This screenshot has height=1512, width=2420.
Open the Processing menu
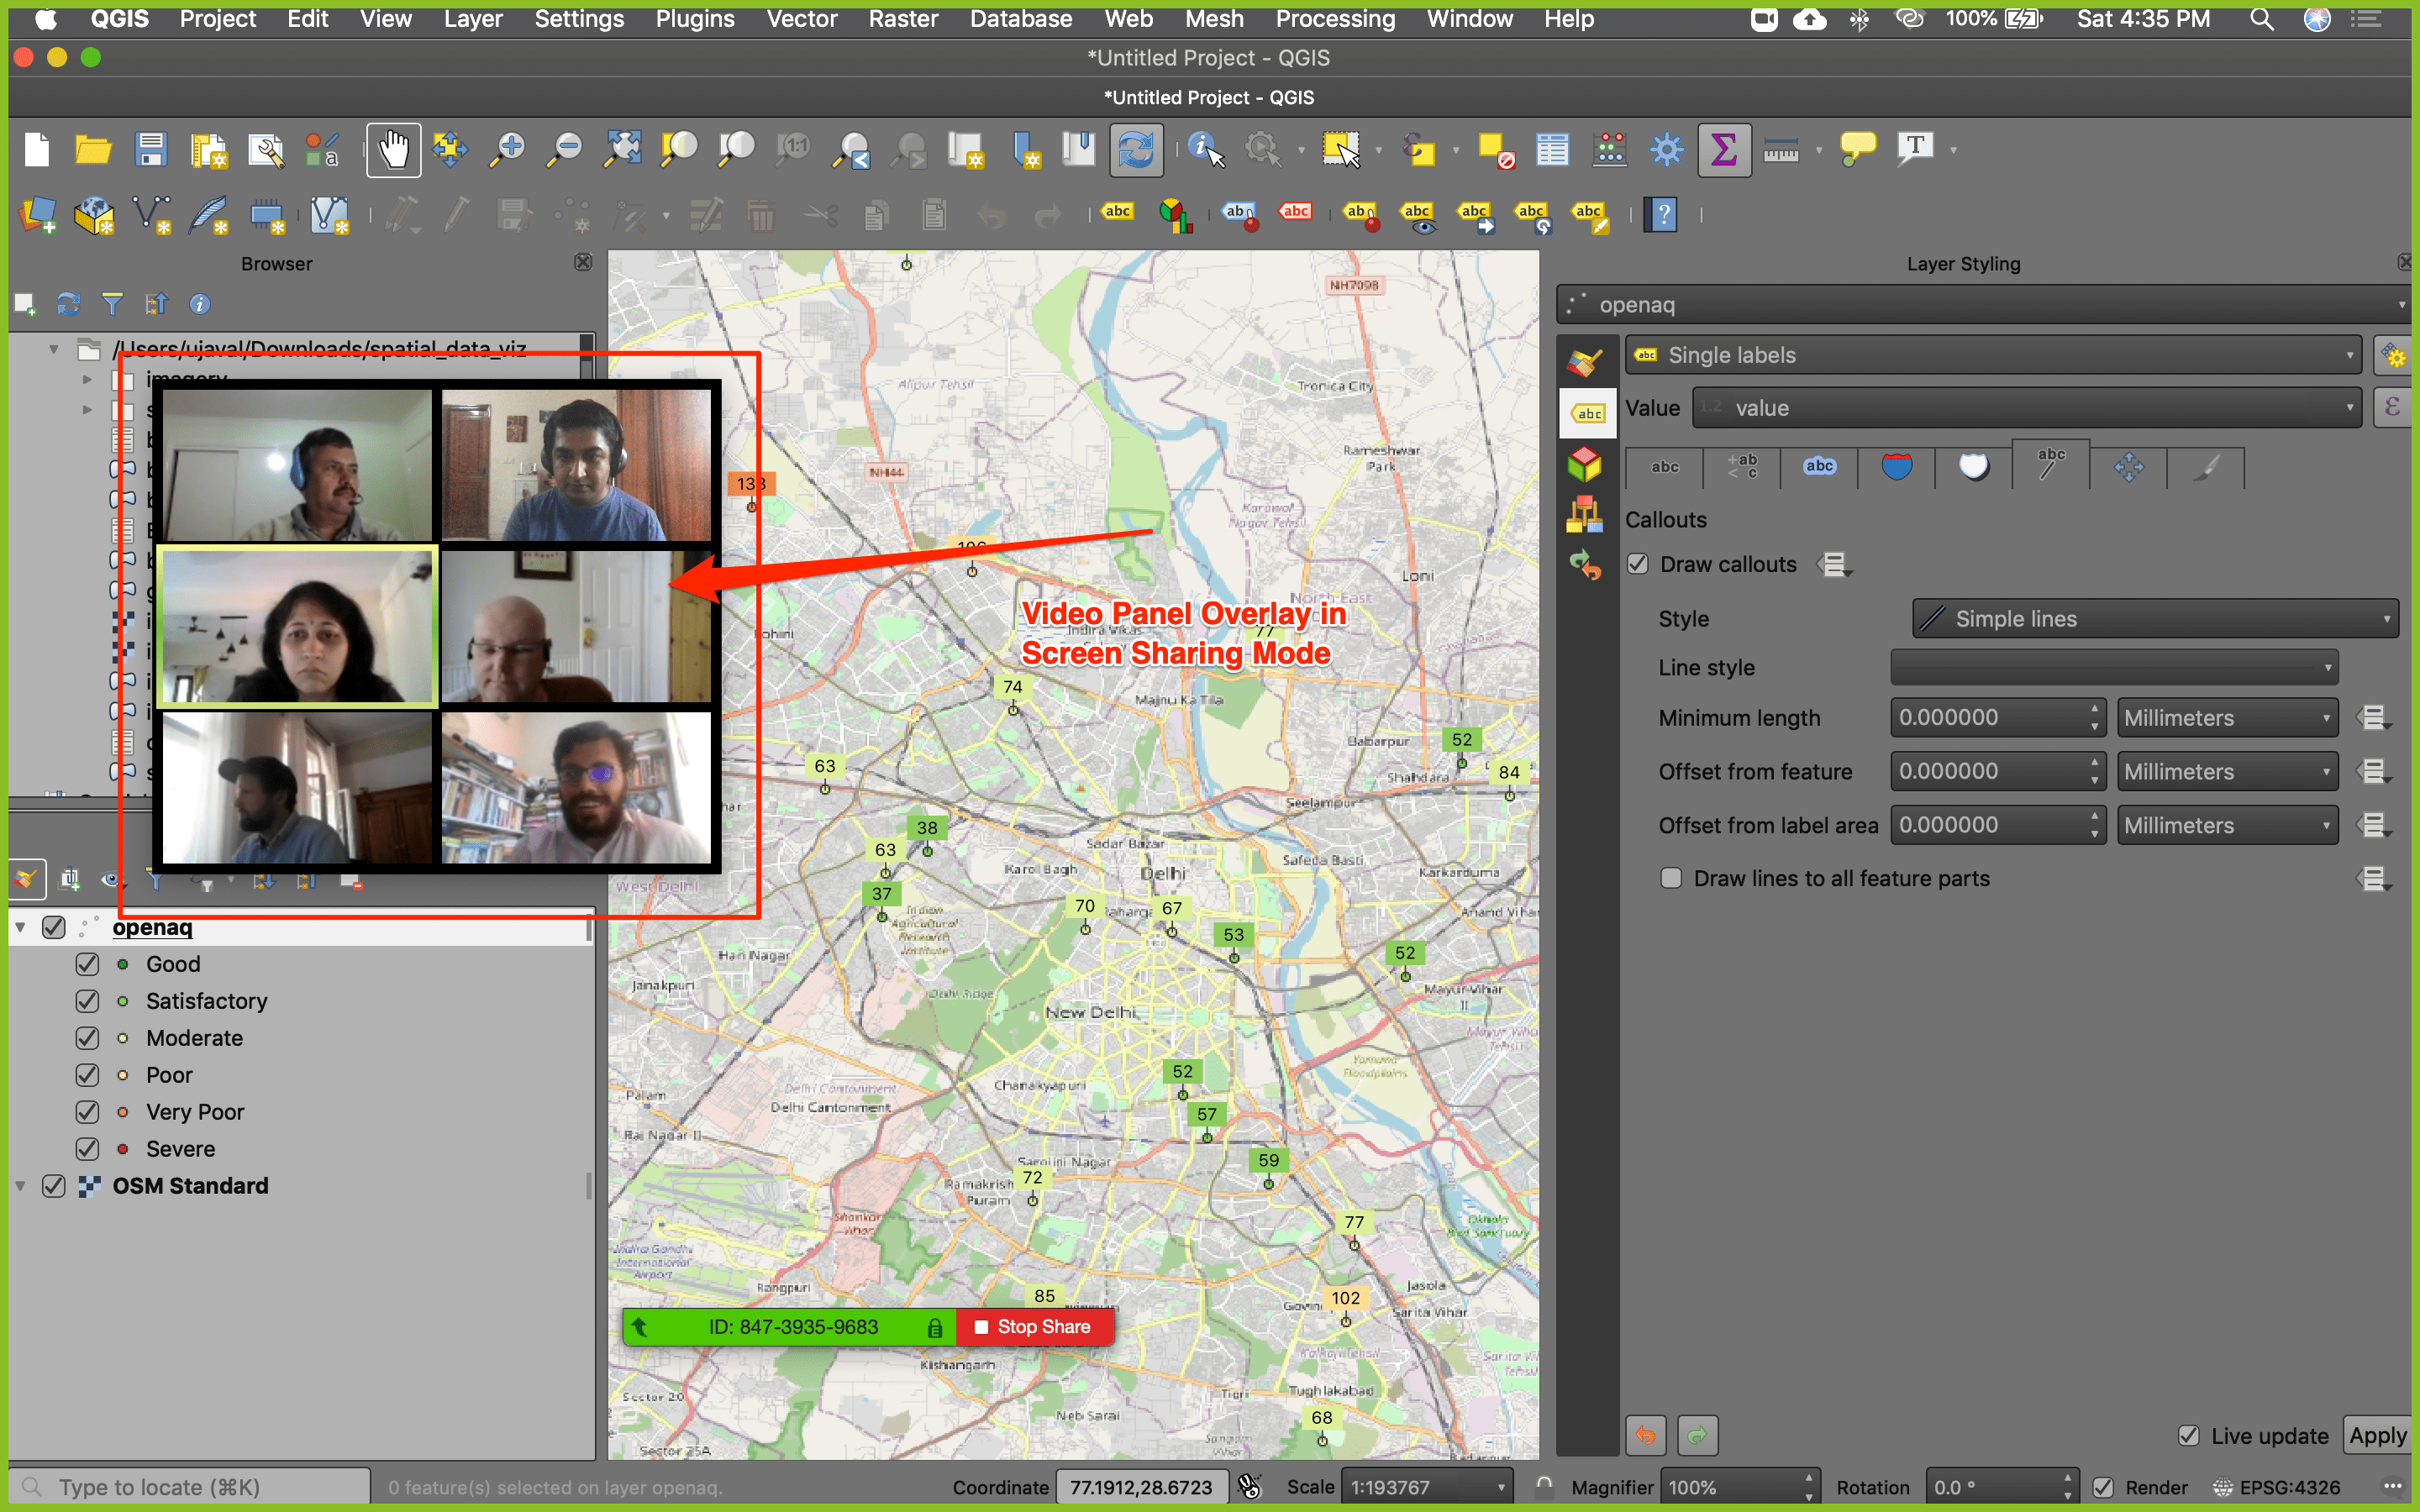coord(1335,18)
